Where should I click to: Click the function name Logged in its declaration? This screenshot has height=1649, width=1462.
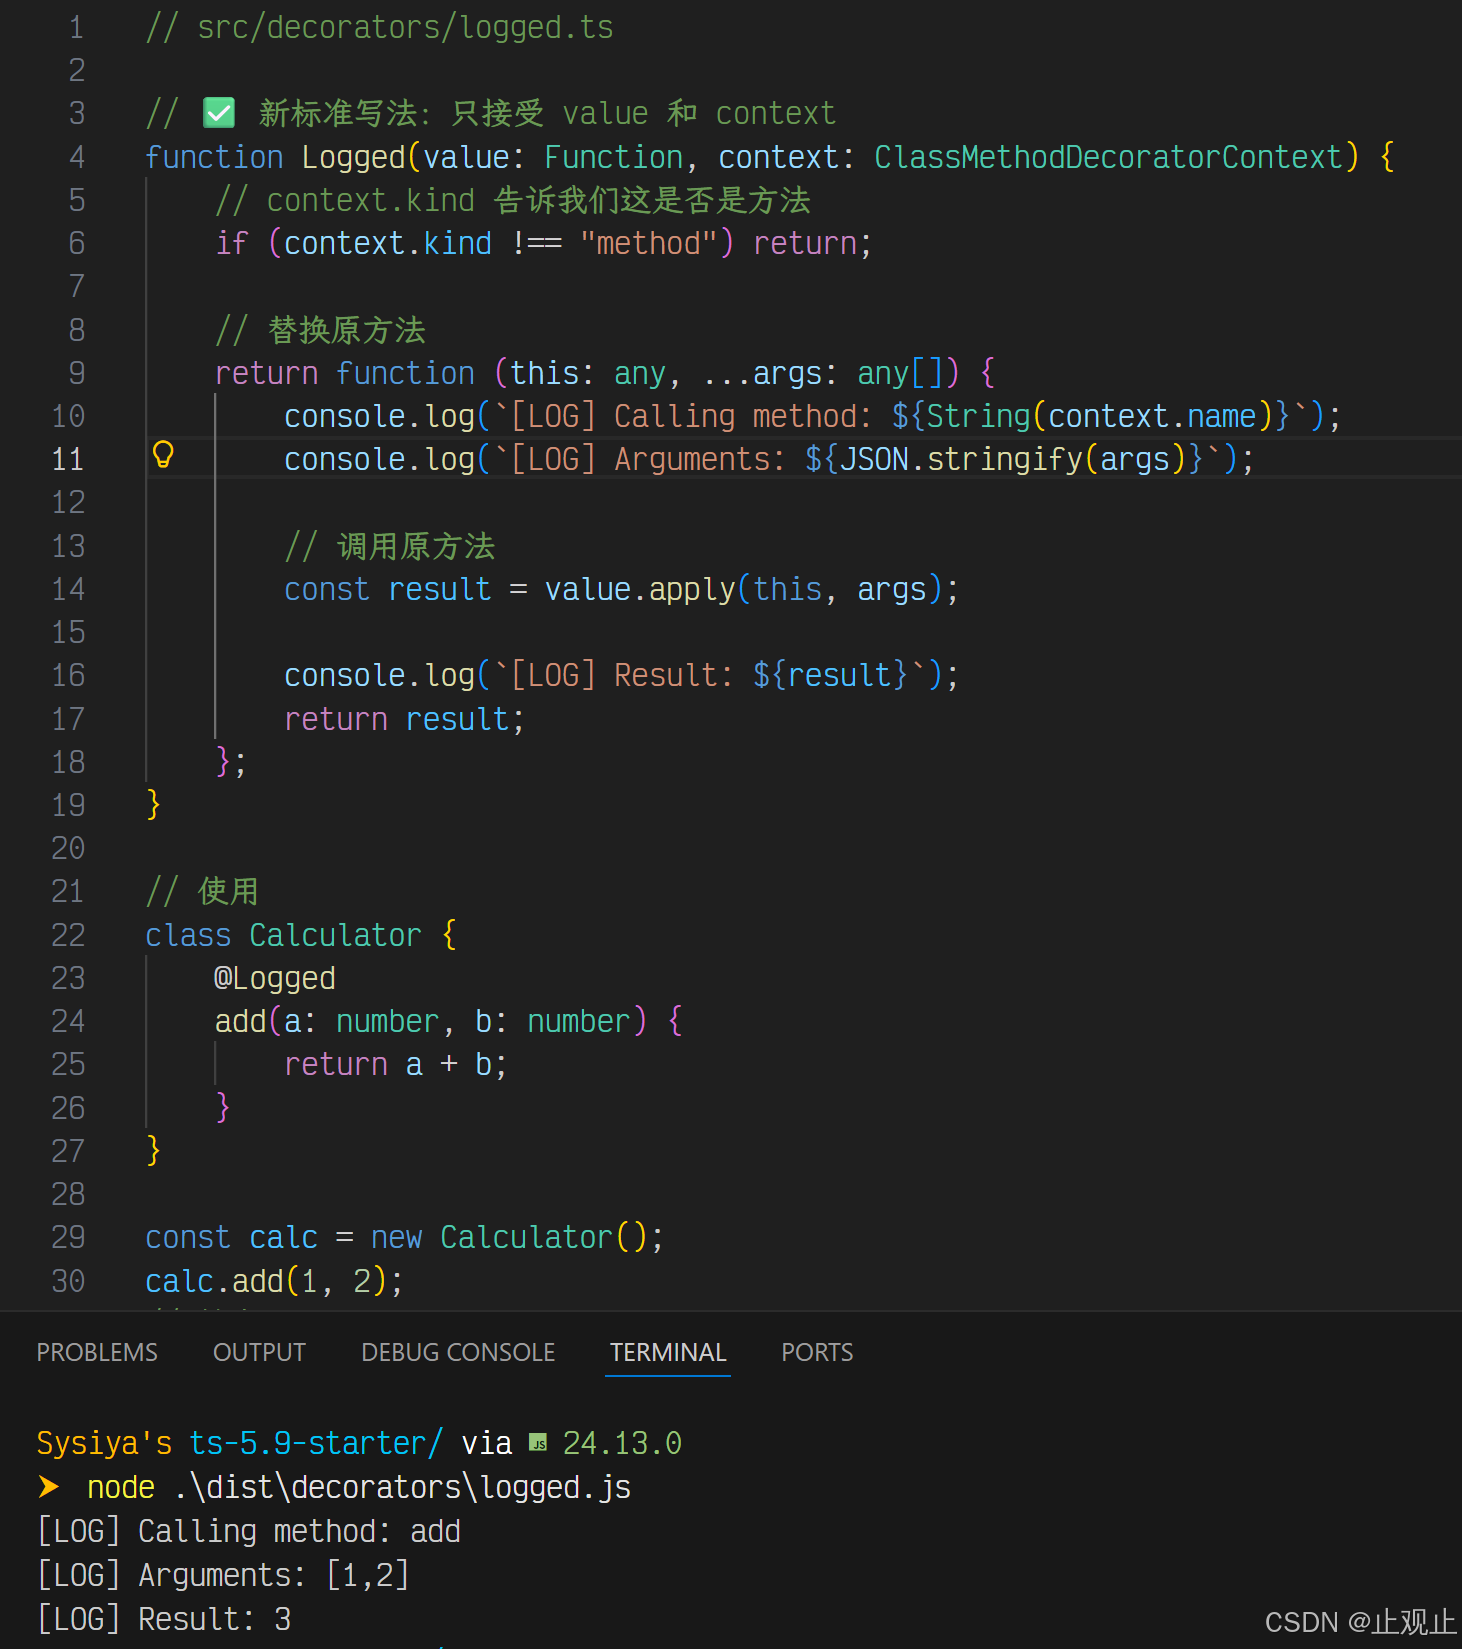pyautogui.click(x=354, y=157)
